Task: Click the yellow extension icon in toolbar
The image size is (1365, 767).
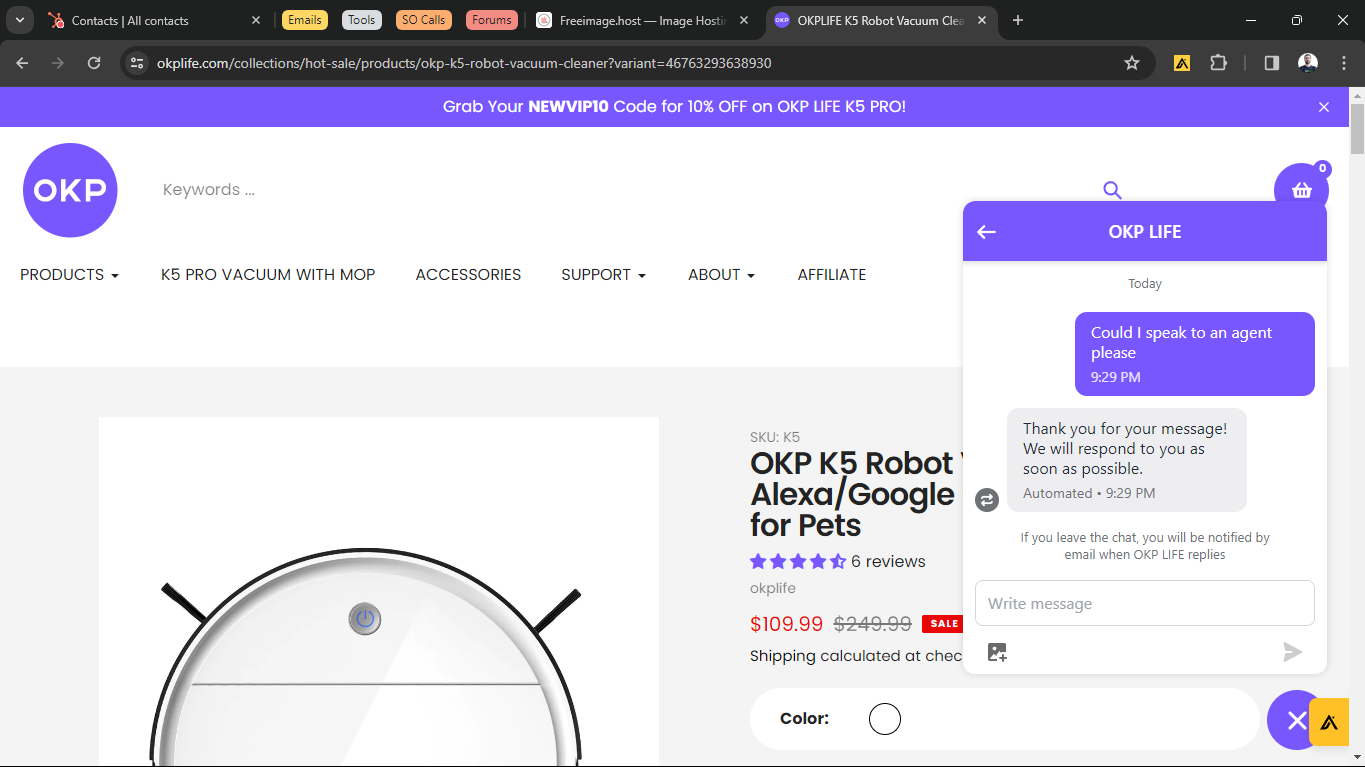Action: click(x=1182, y=63)
